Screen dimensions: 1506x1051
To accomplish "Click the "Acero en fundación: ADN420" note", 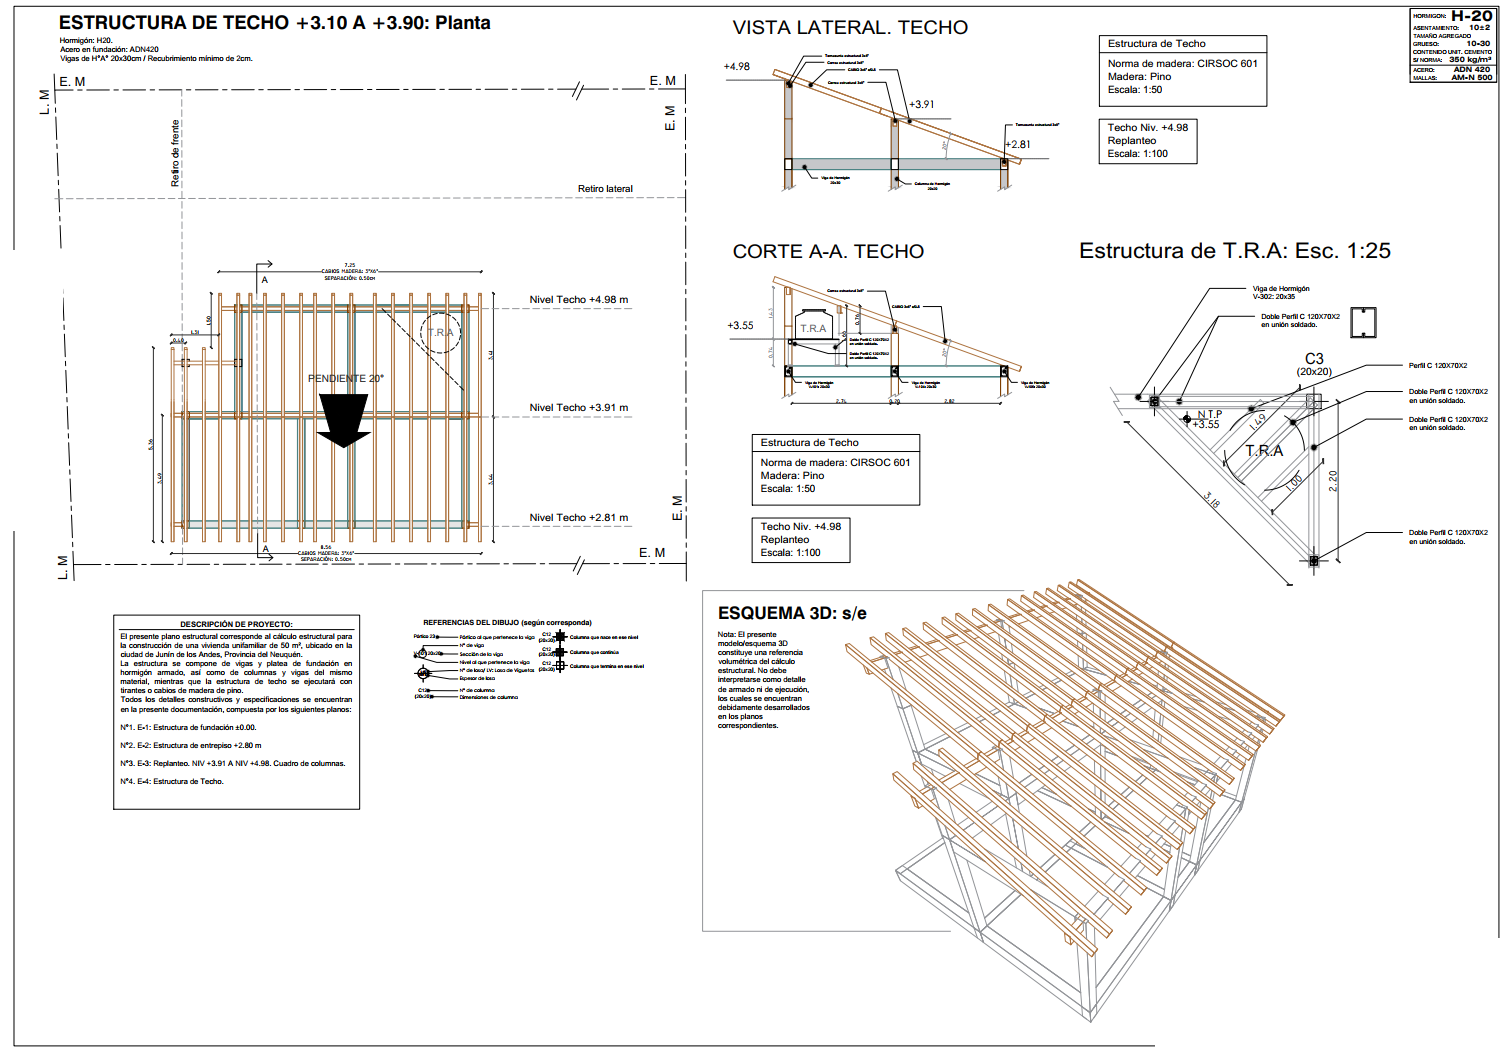I will point(109,50).
